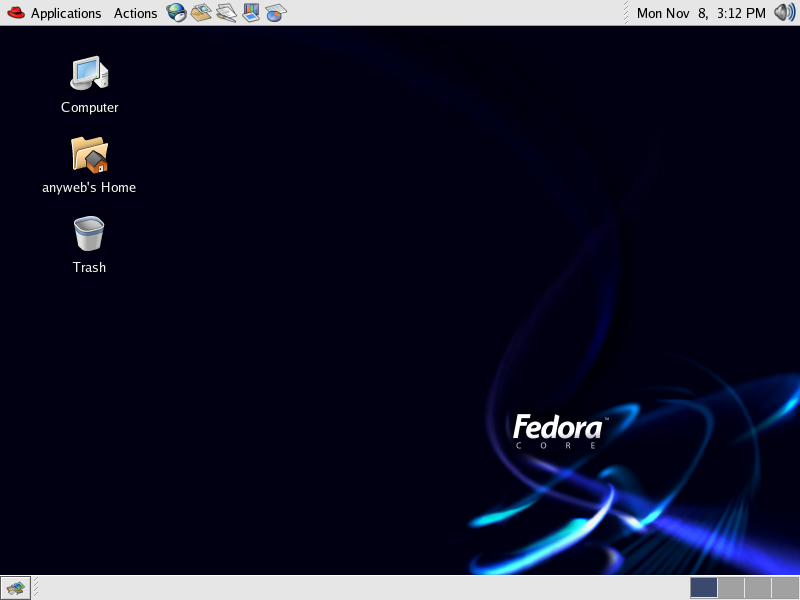800x600 pixels.
Task: Launch the presentation app panel icon
Action: pyautogui.click(x=251, y=12)
